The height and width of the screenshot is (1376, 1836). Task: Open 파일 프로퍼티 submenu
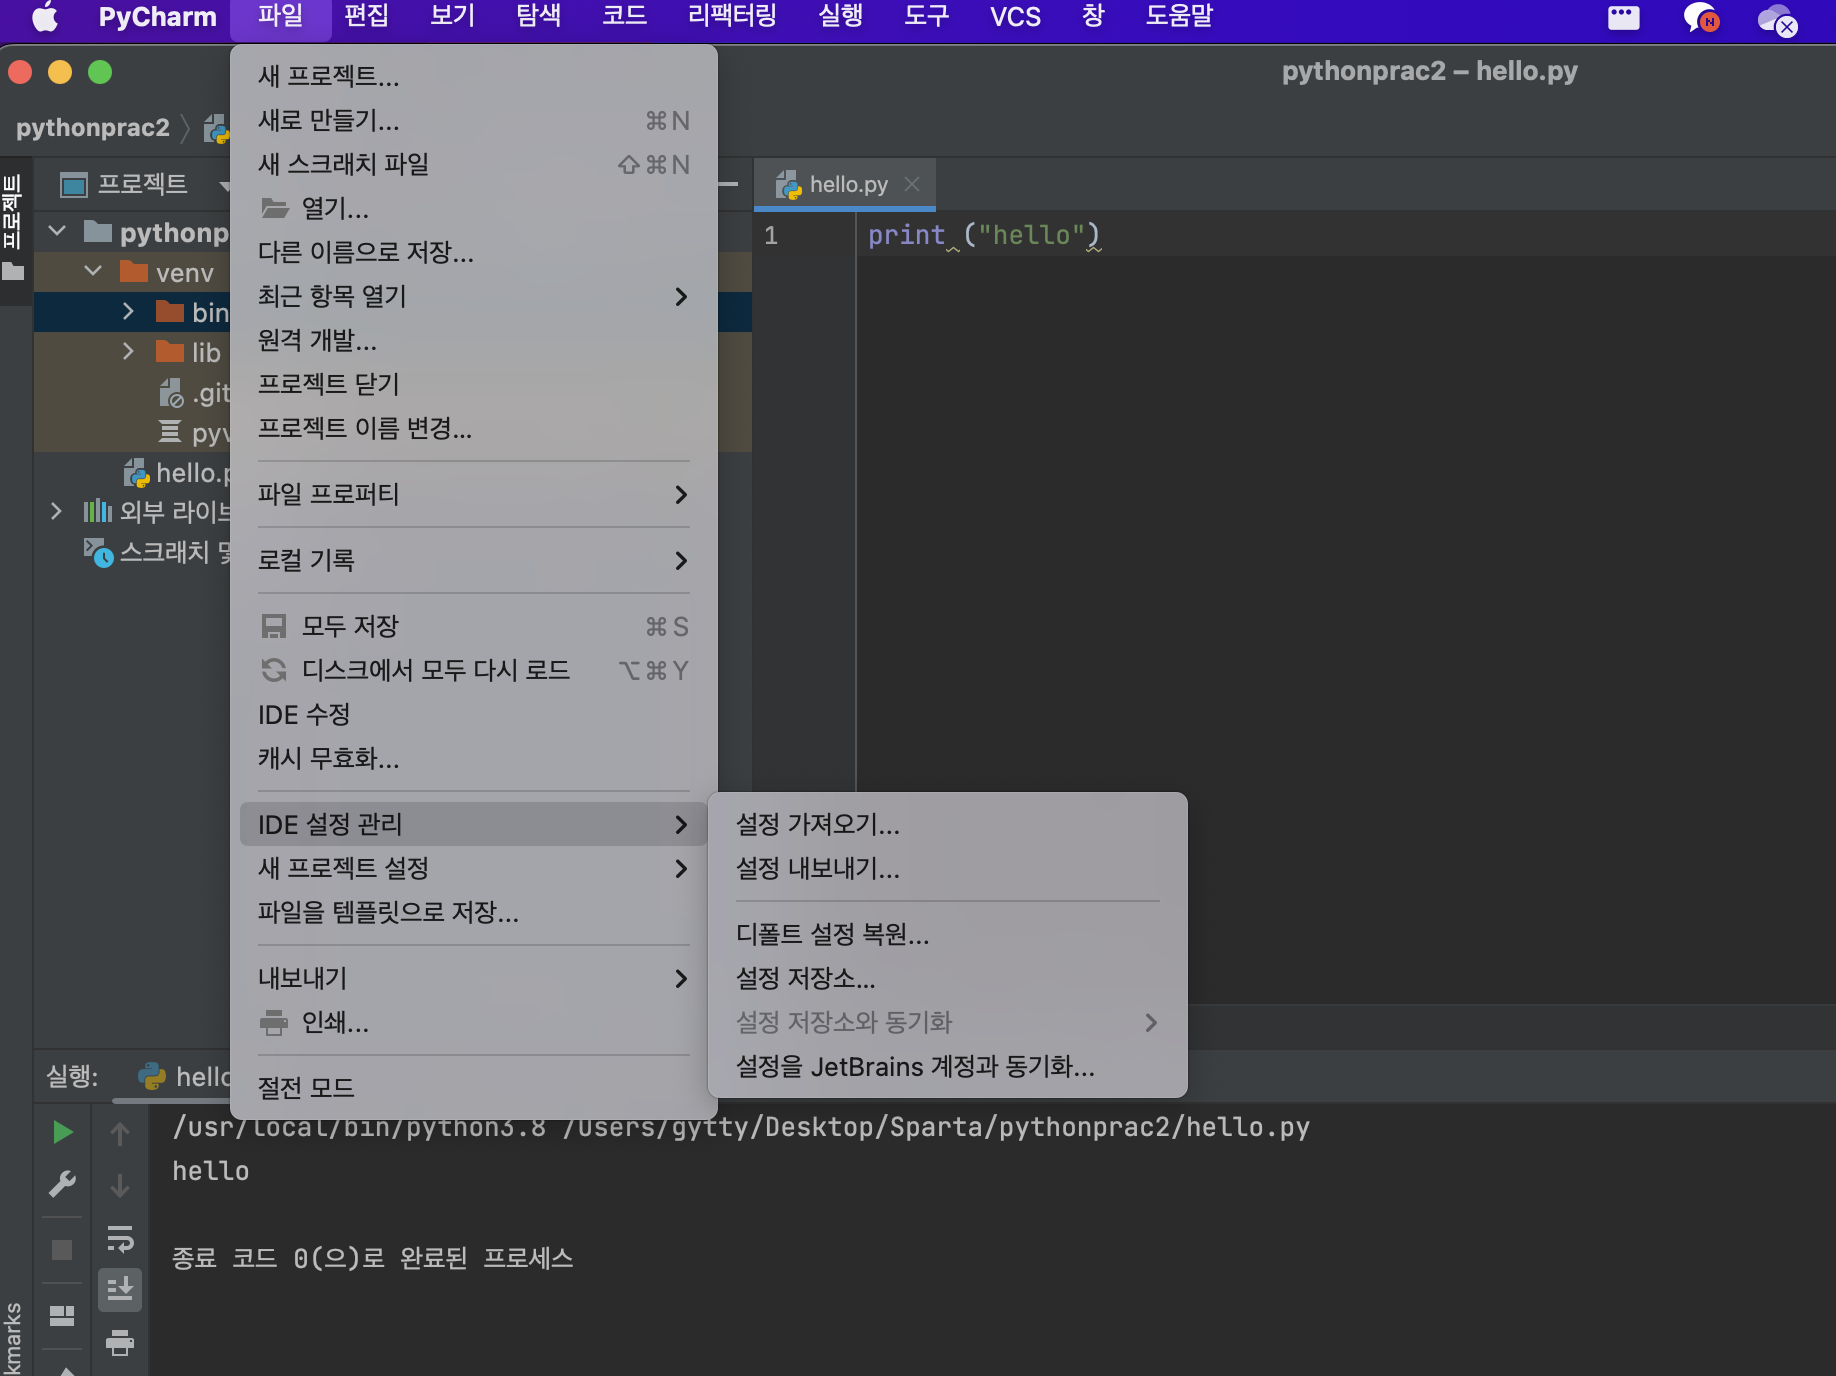pos(473,494)
